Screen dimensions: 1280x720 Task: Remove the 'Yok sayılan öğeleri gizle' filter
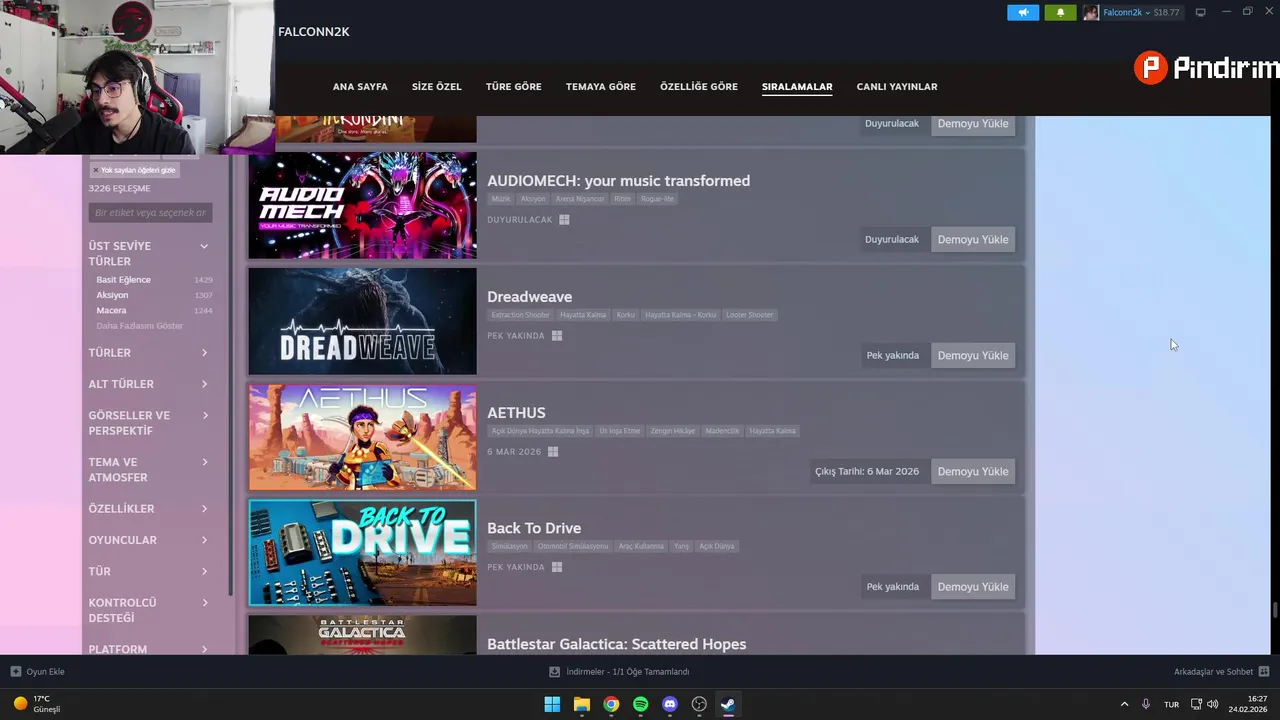click(x=96, y=170)
